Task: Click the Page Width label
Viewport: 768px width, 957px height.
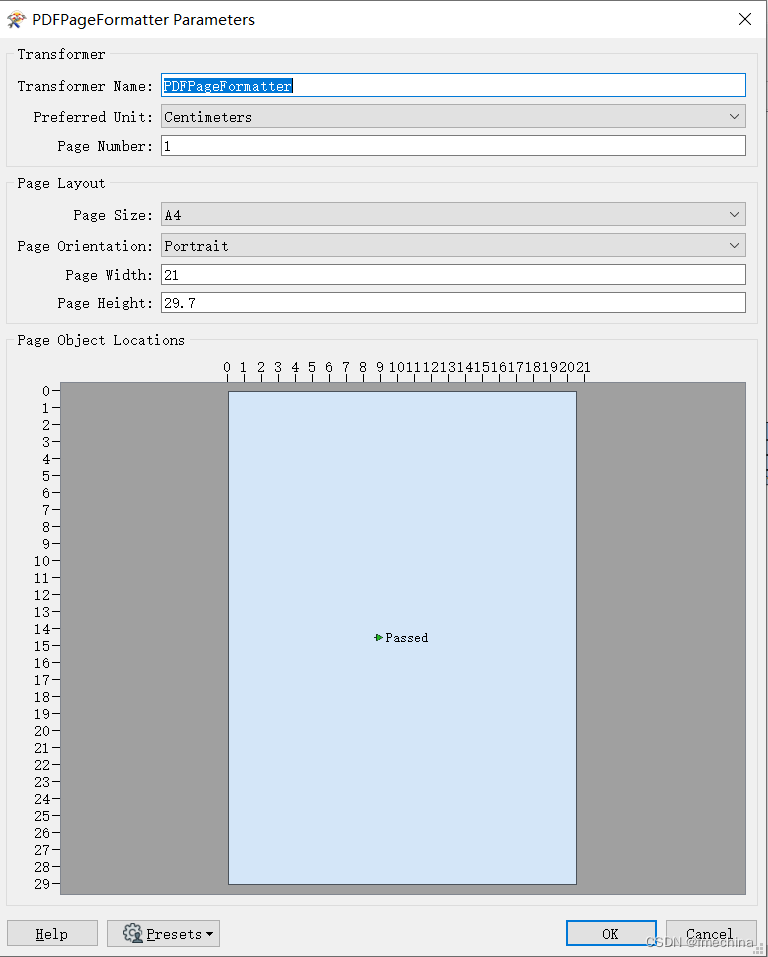Action: [x=109, y=275]
